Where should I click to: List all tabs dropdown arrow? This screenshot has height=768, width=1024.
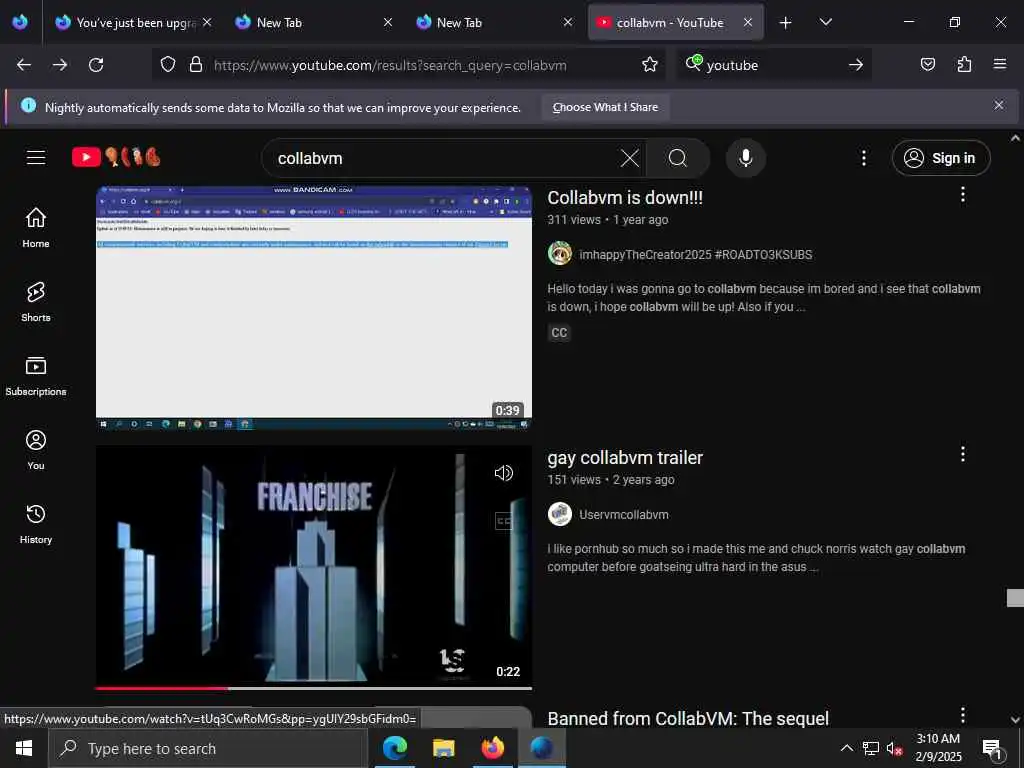(825, 22)
